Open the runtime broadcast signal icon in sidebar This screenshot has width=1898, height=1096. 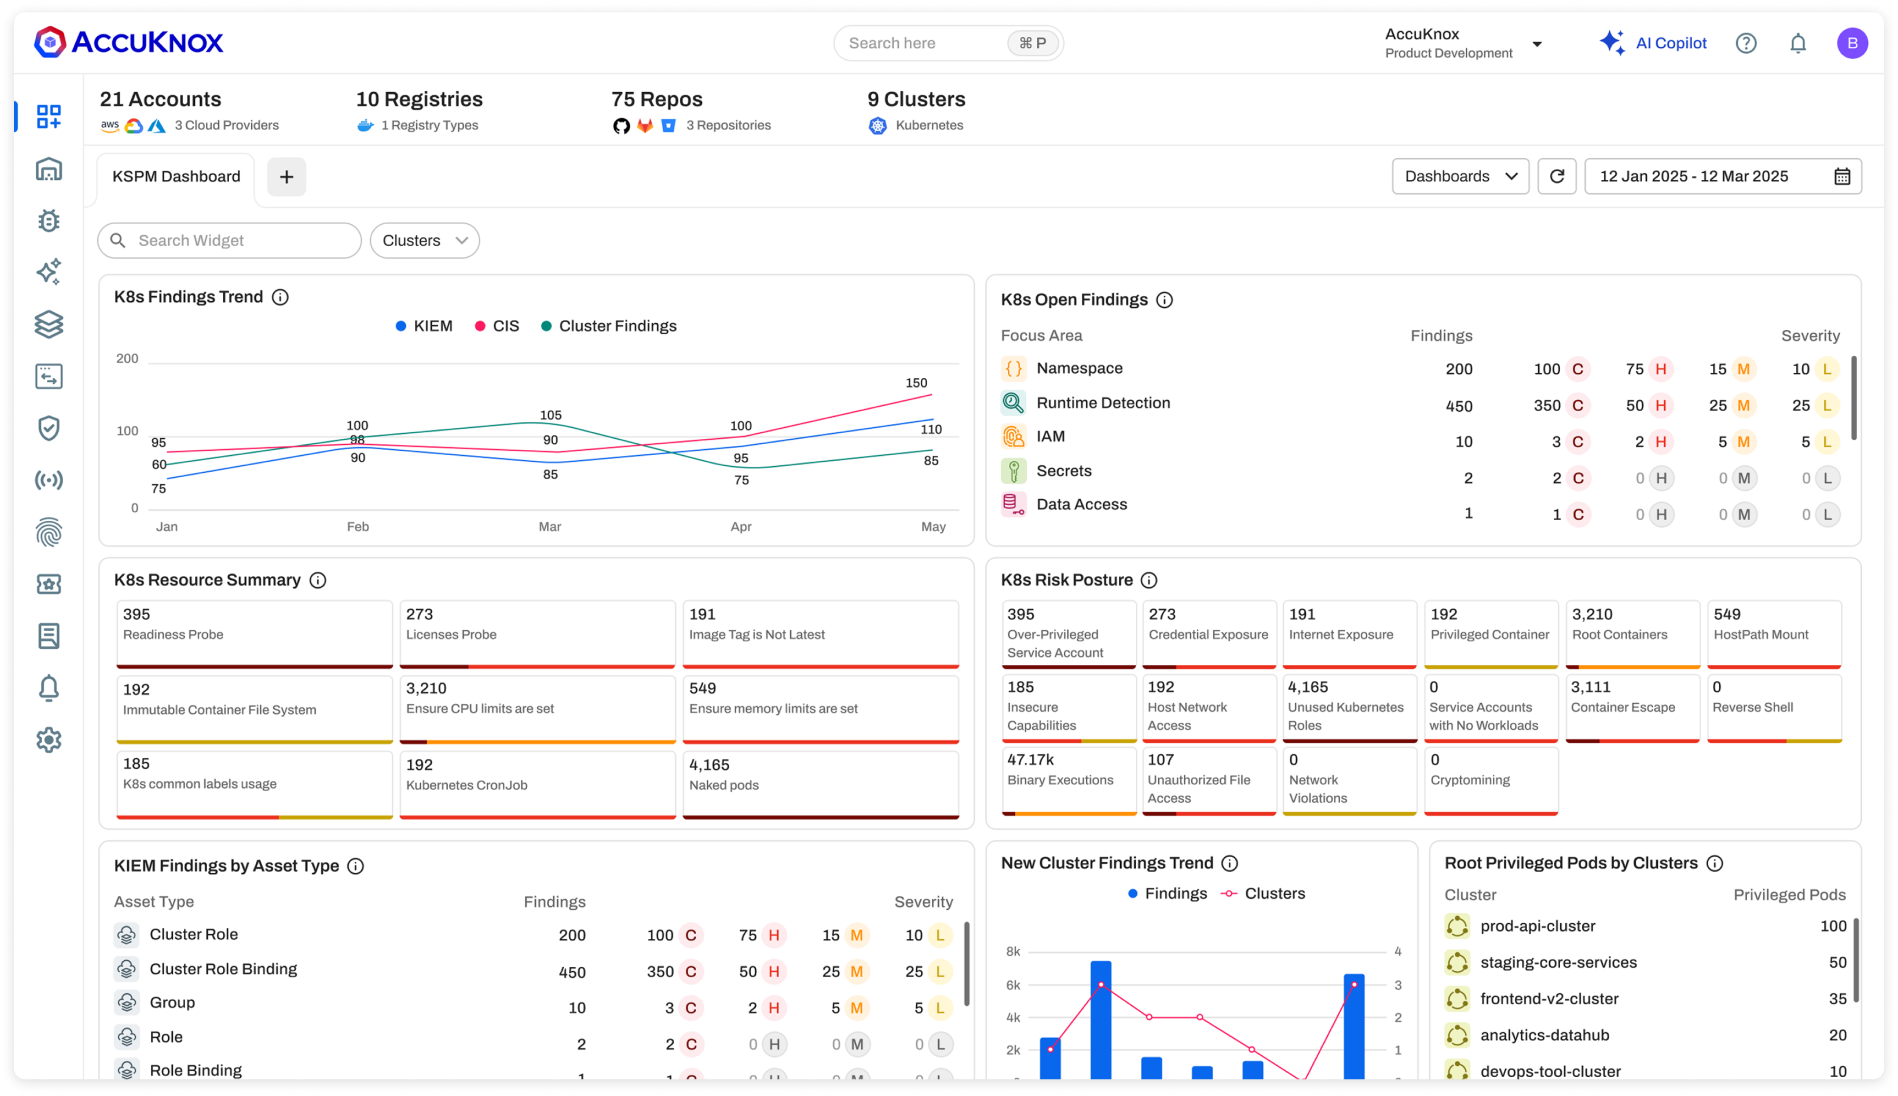coord(48,480)
